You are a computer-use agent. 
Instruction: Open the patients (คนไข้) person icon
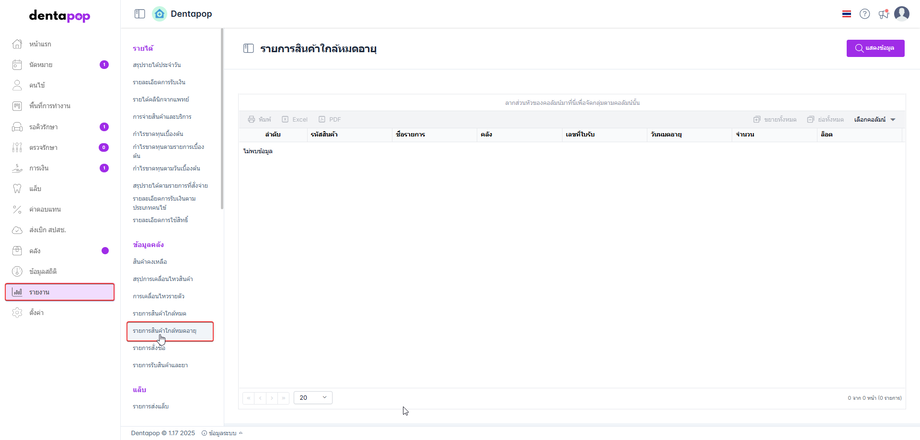pos(17,85)
